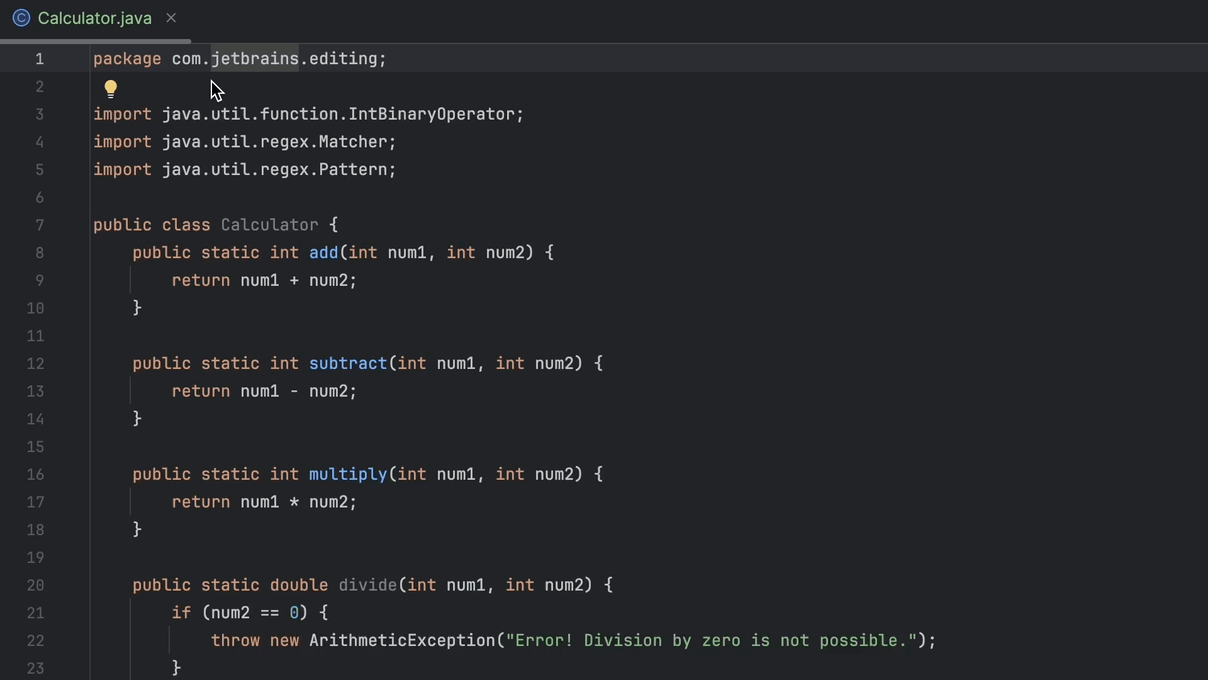Click the divide method name
This screenshot has height=680, width=1208.
point(367,585)
